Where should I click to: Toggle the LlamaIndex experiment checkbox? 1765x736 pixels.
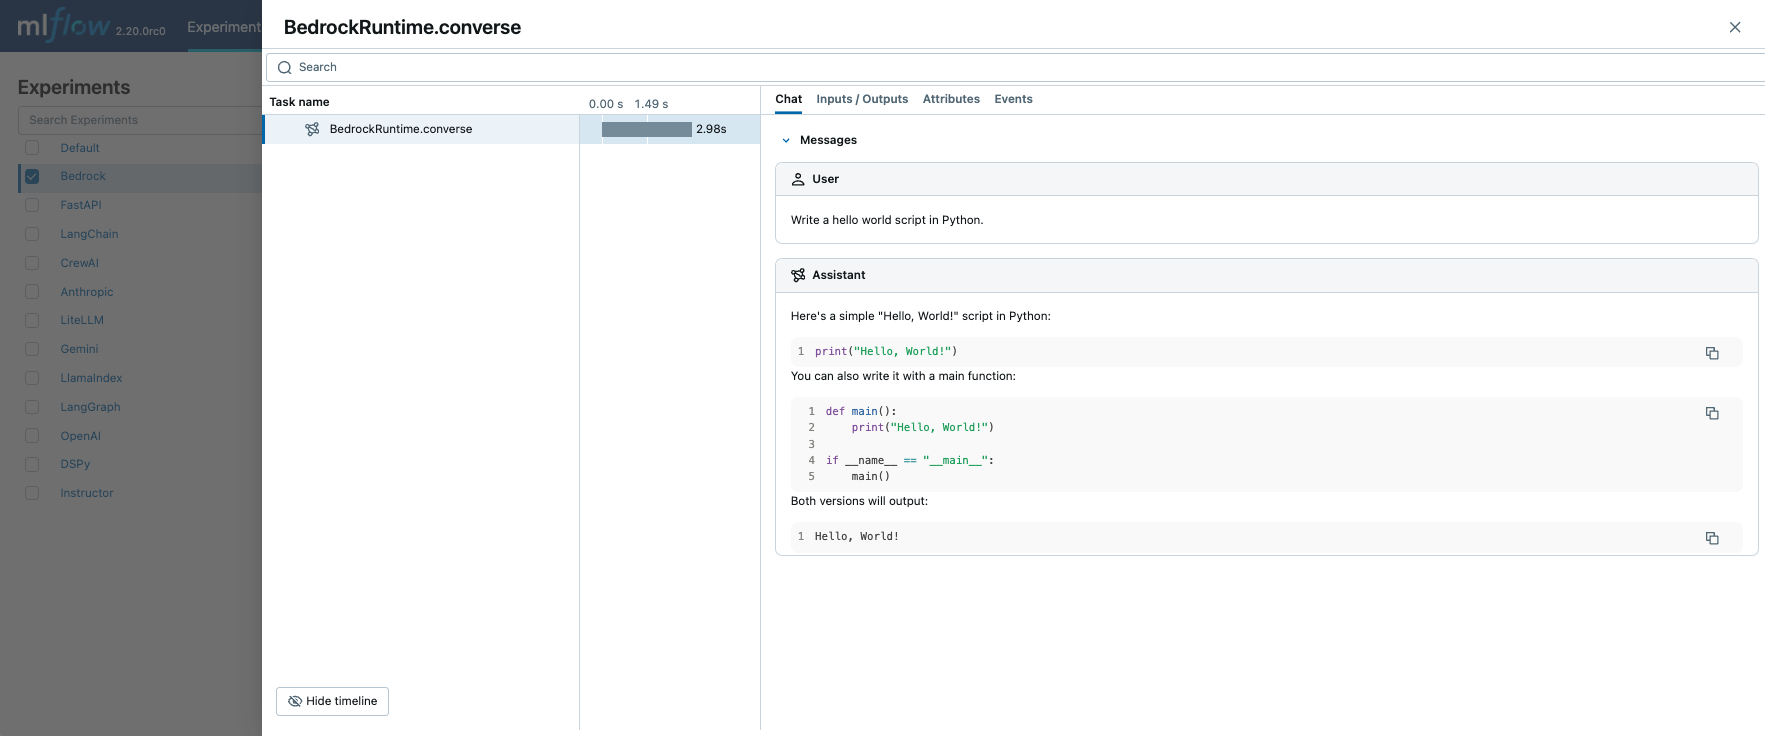pyautogui.click(x=32, y=378)
